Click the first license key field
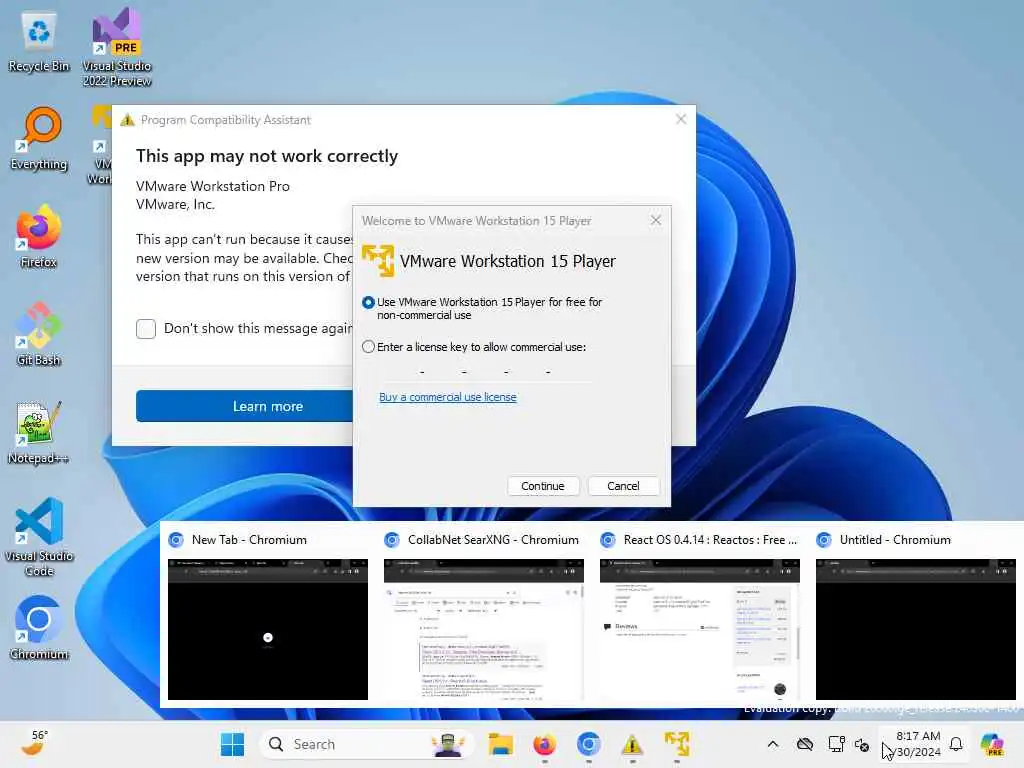The width and height of the screenshot is (1024, 768). (399, 372)
